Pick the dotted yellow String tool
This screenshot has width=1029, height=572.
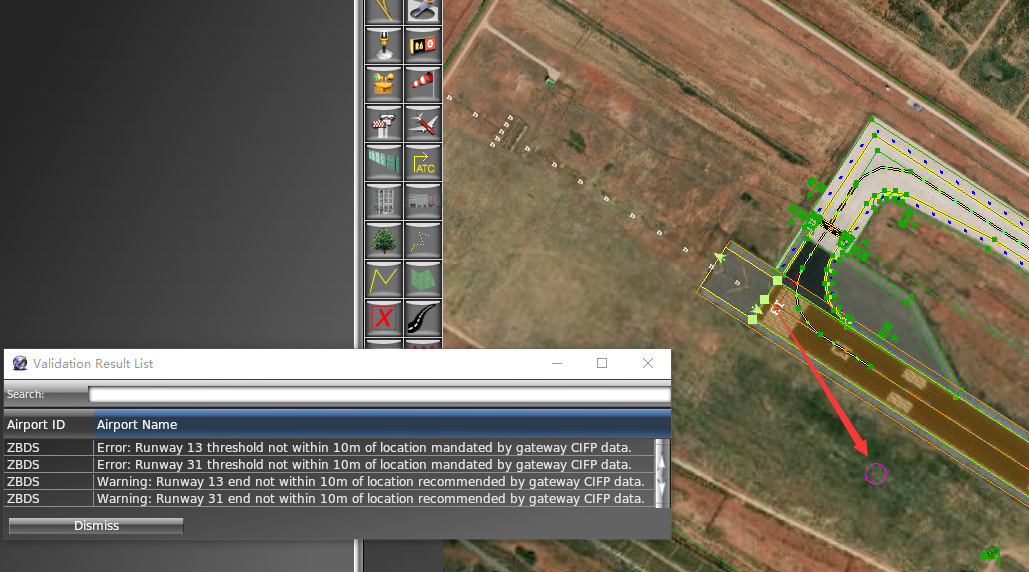(422, 241)
